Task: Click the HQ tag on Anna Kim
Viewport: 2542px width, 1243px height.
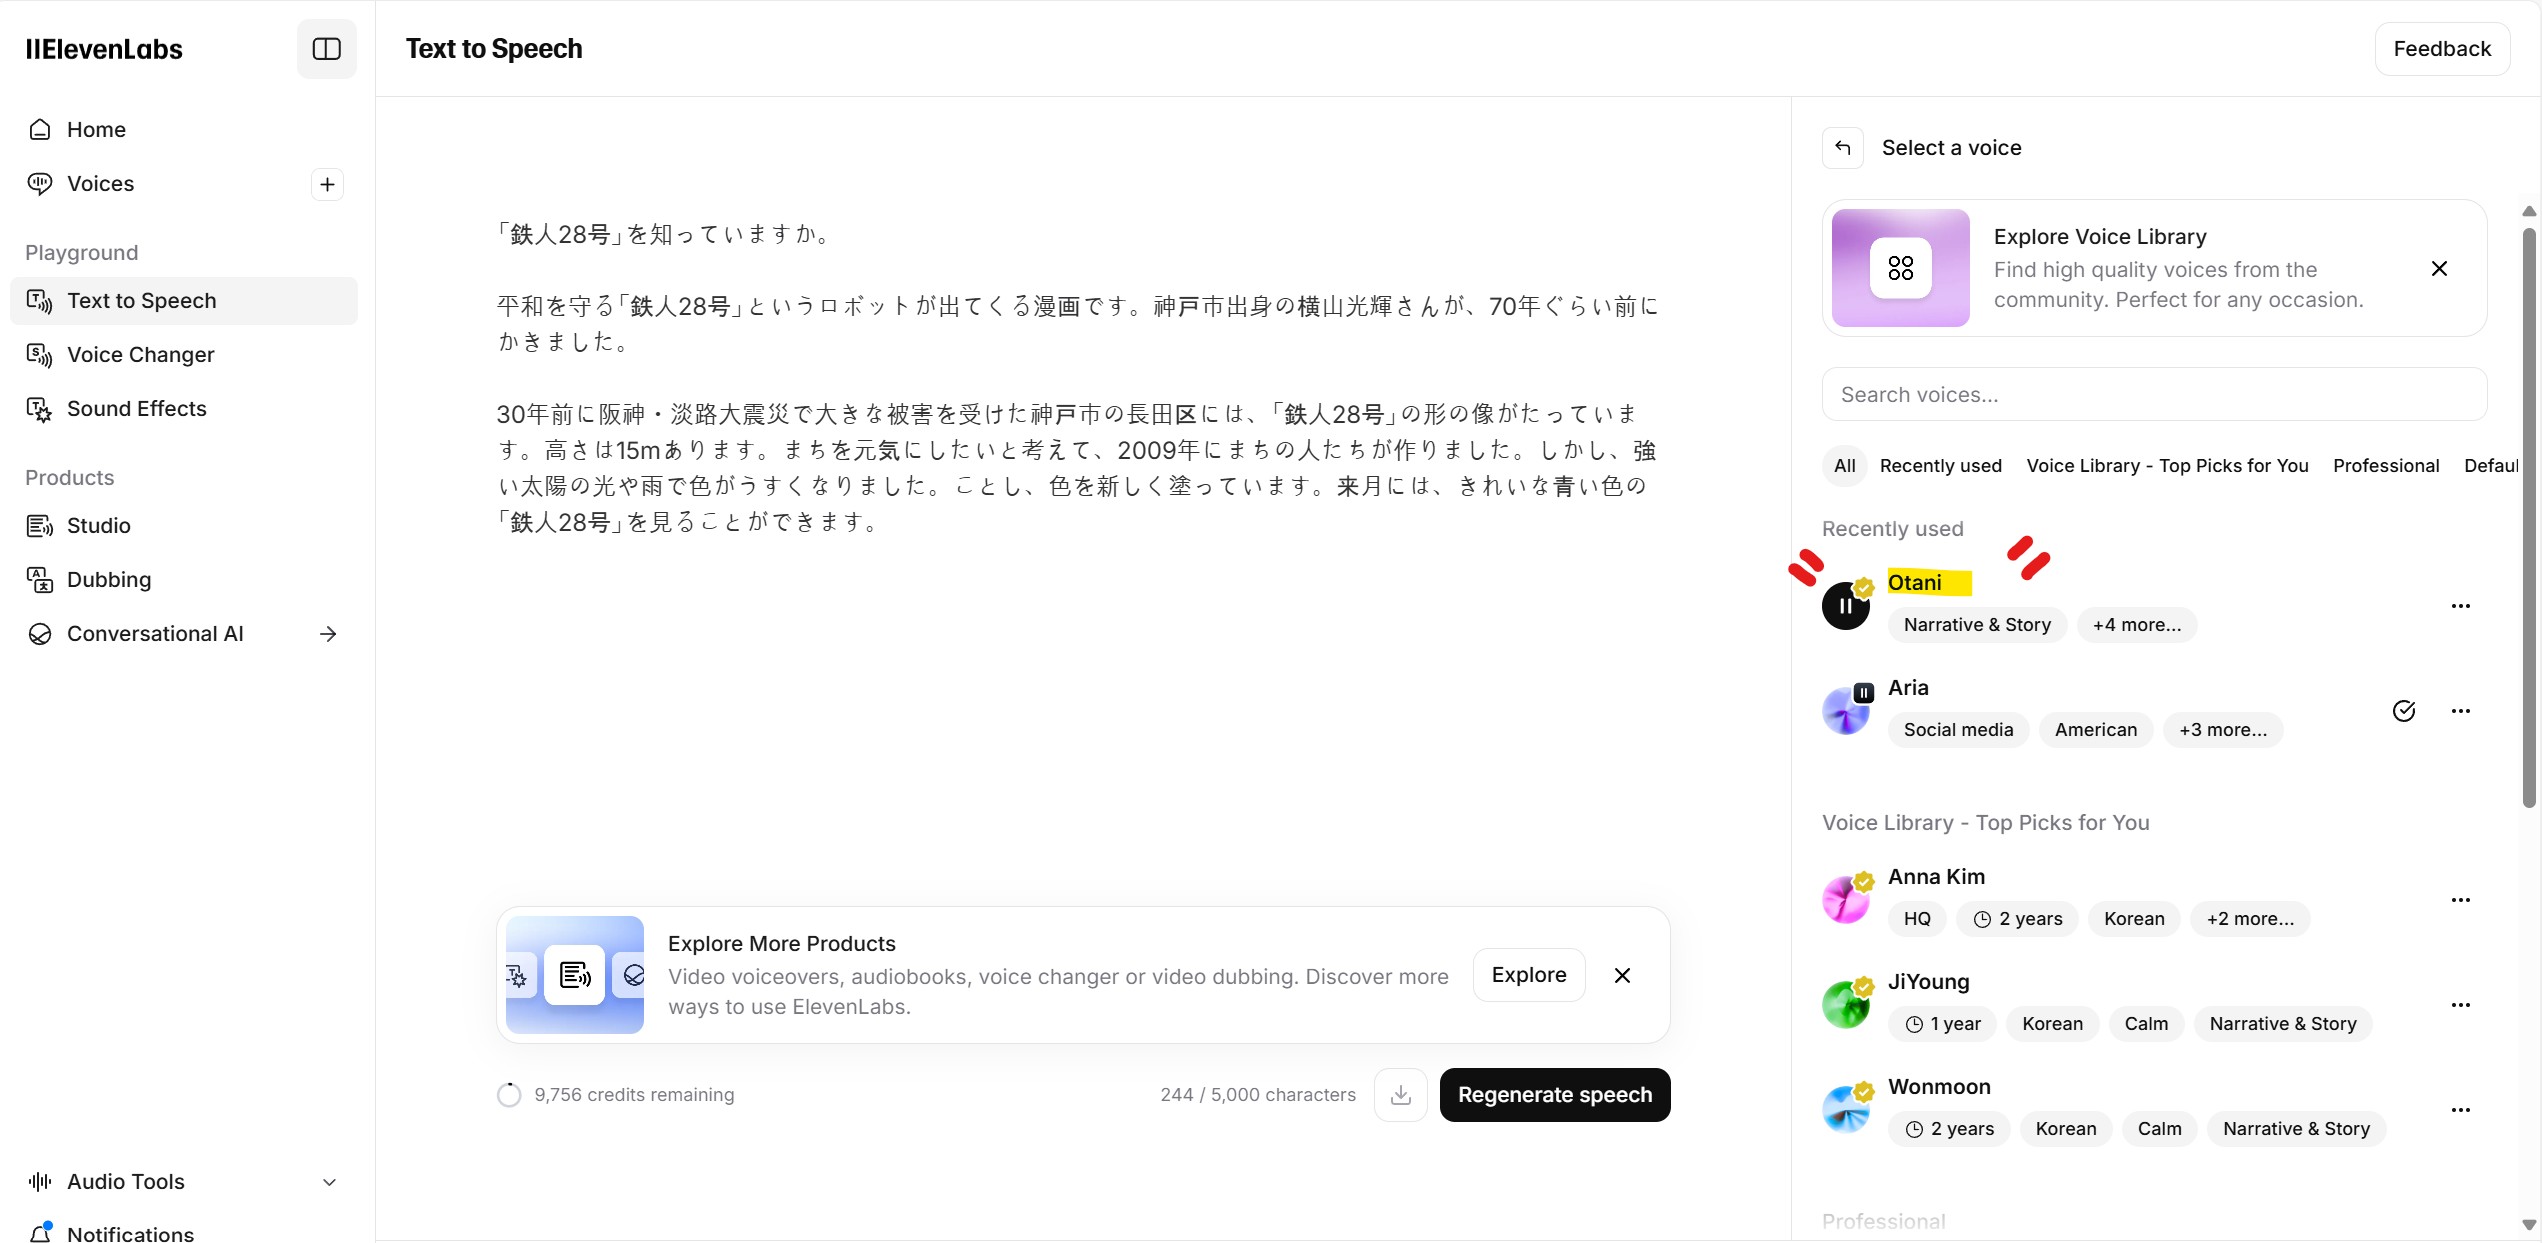Action: point(1917,919)
